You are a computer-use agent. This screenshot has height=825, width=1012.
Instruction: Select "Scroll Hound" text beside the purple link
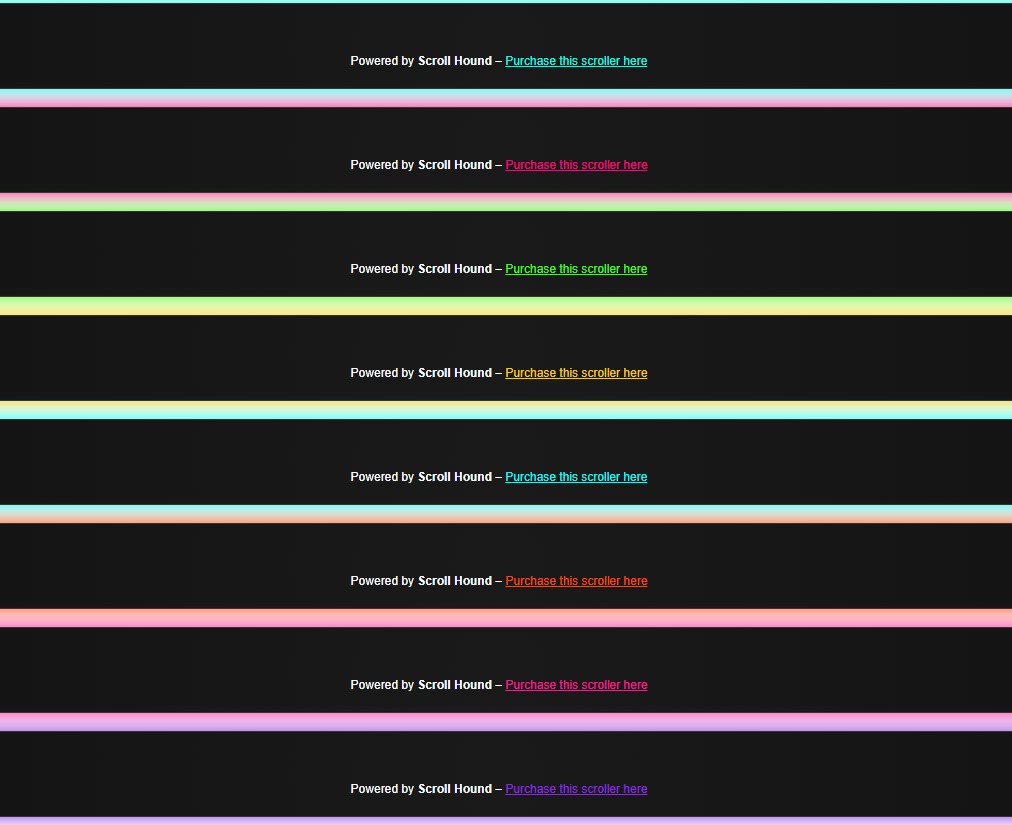455,789
